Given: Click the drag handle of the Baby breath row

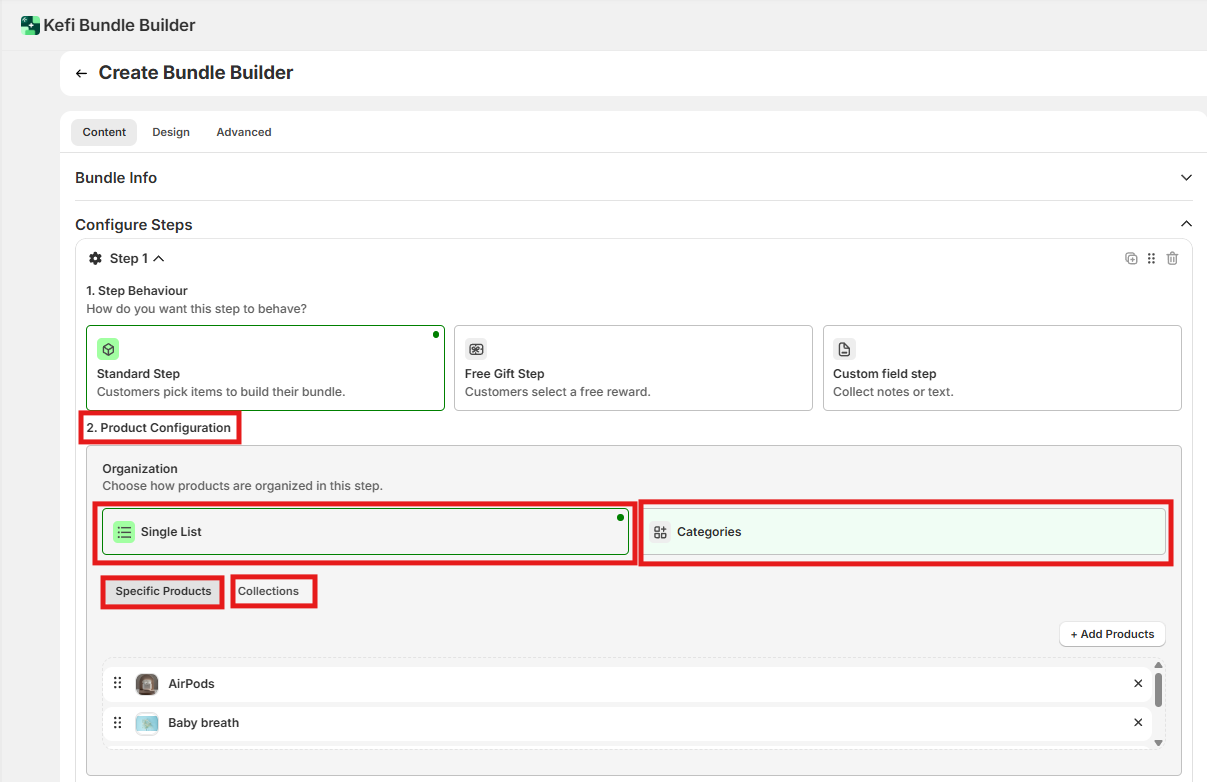Looking at the screenshot, I should pyautogui.click(x=118, y=722).
